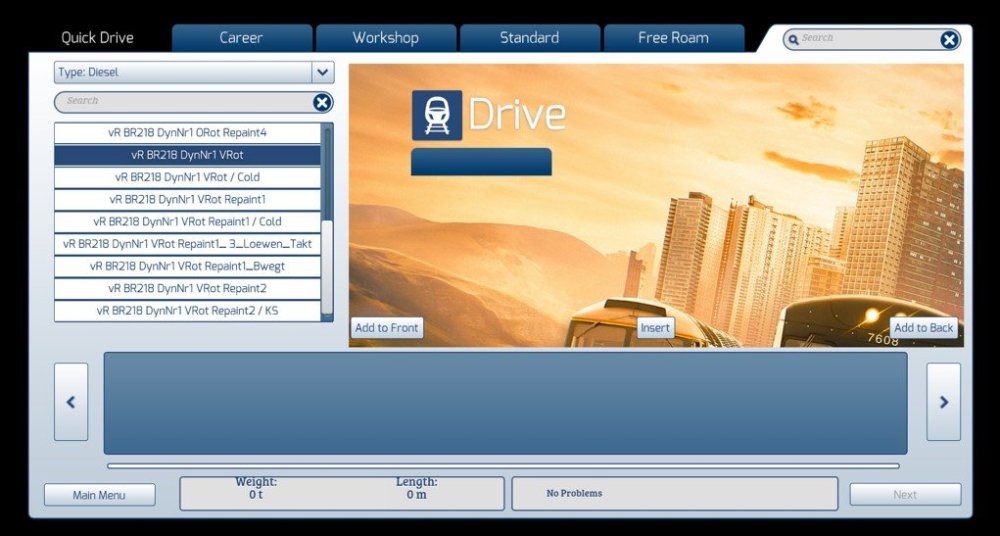1000x536 pixels.
Task: Click the horizontal consist scrollbar
Action: 503,465
